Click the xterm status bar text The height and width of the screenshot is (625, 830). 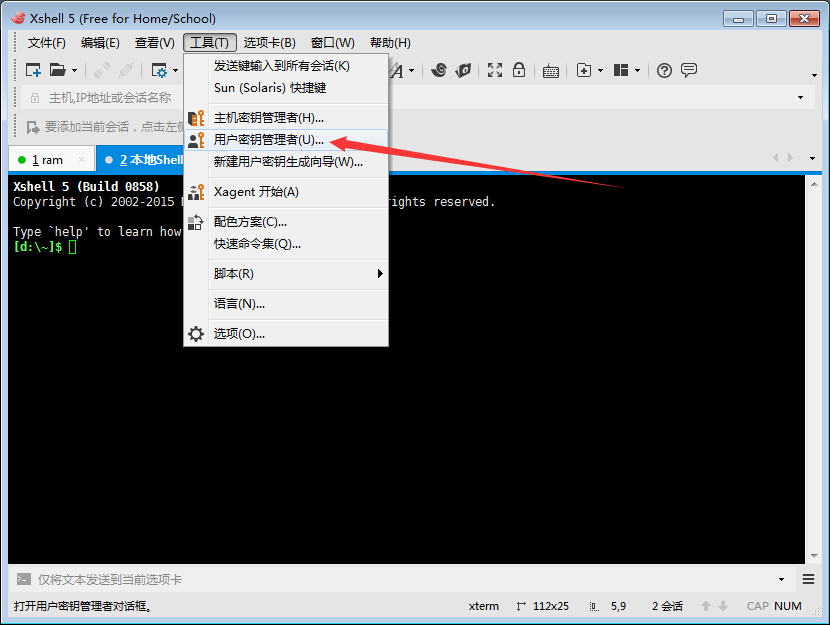coord(483,606)
